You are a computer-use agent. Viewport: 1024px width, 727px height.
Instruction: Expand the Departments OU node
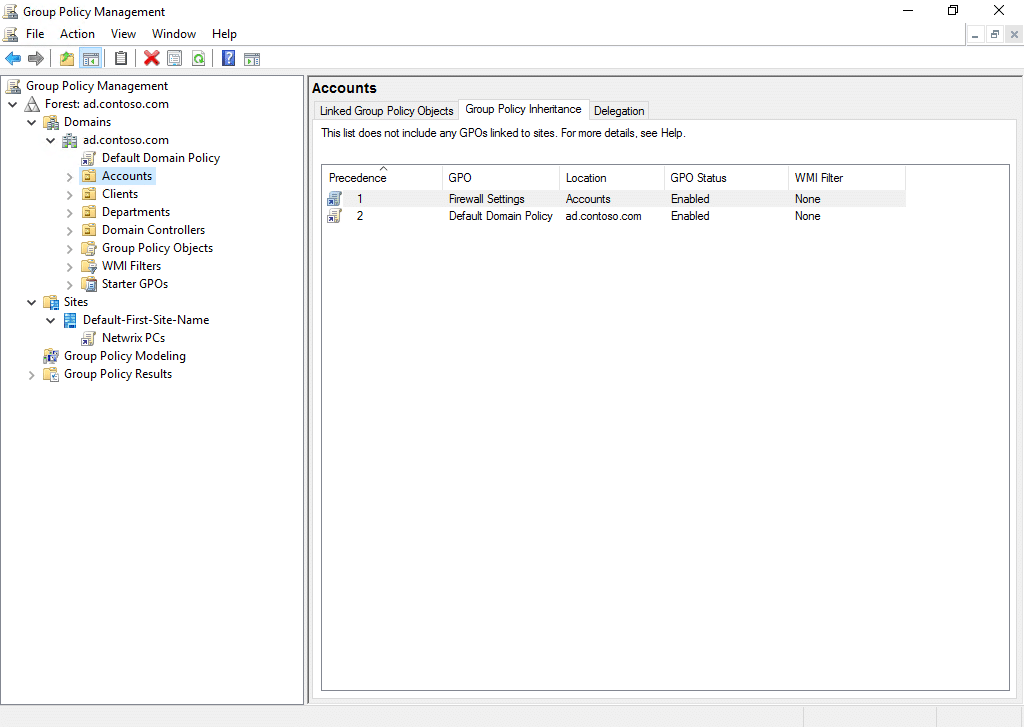pos(69,212)
